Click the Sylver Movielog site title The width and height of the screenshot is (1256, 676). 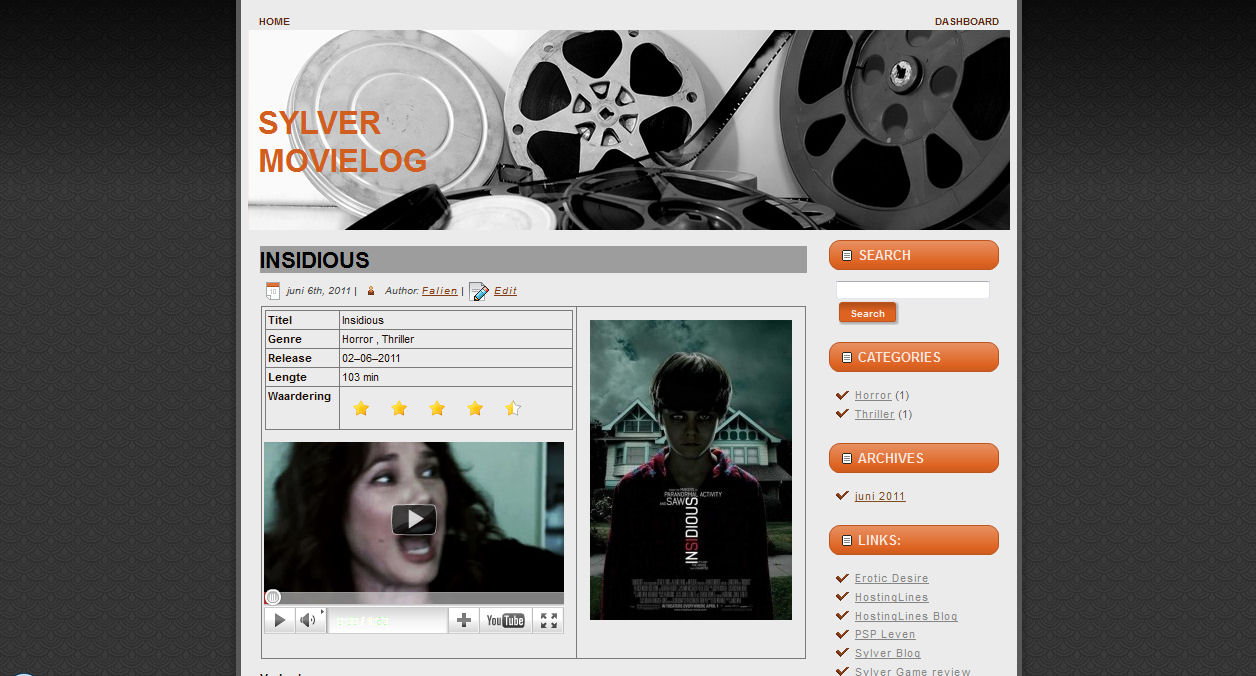343,142
